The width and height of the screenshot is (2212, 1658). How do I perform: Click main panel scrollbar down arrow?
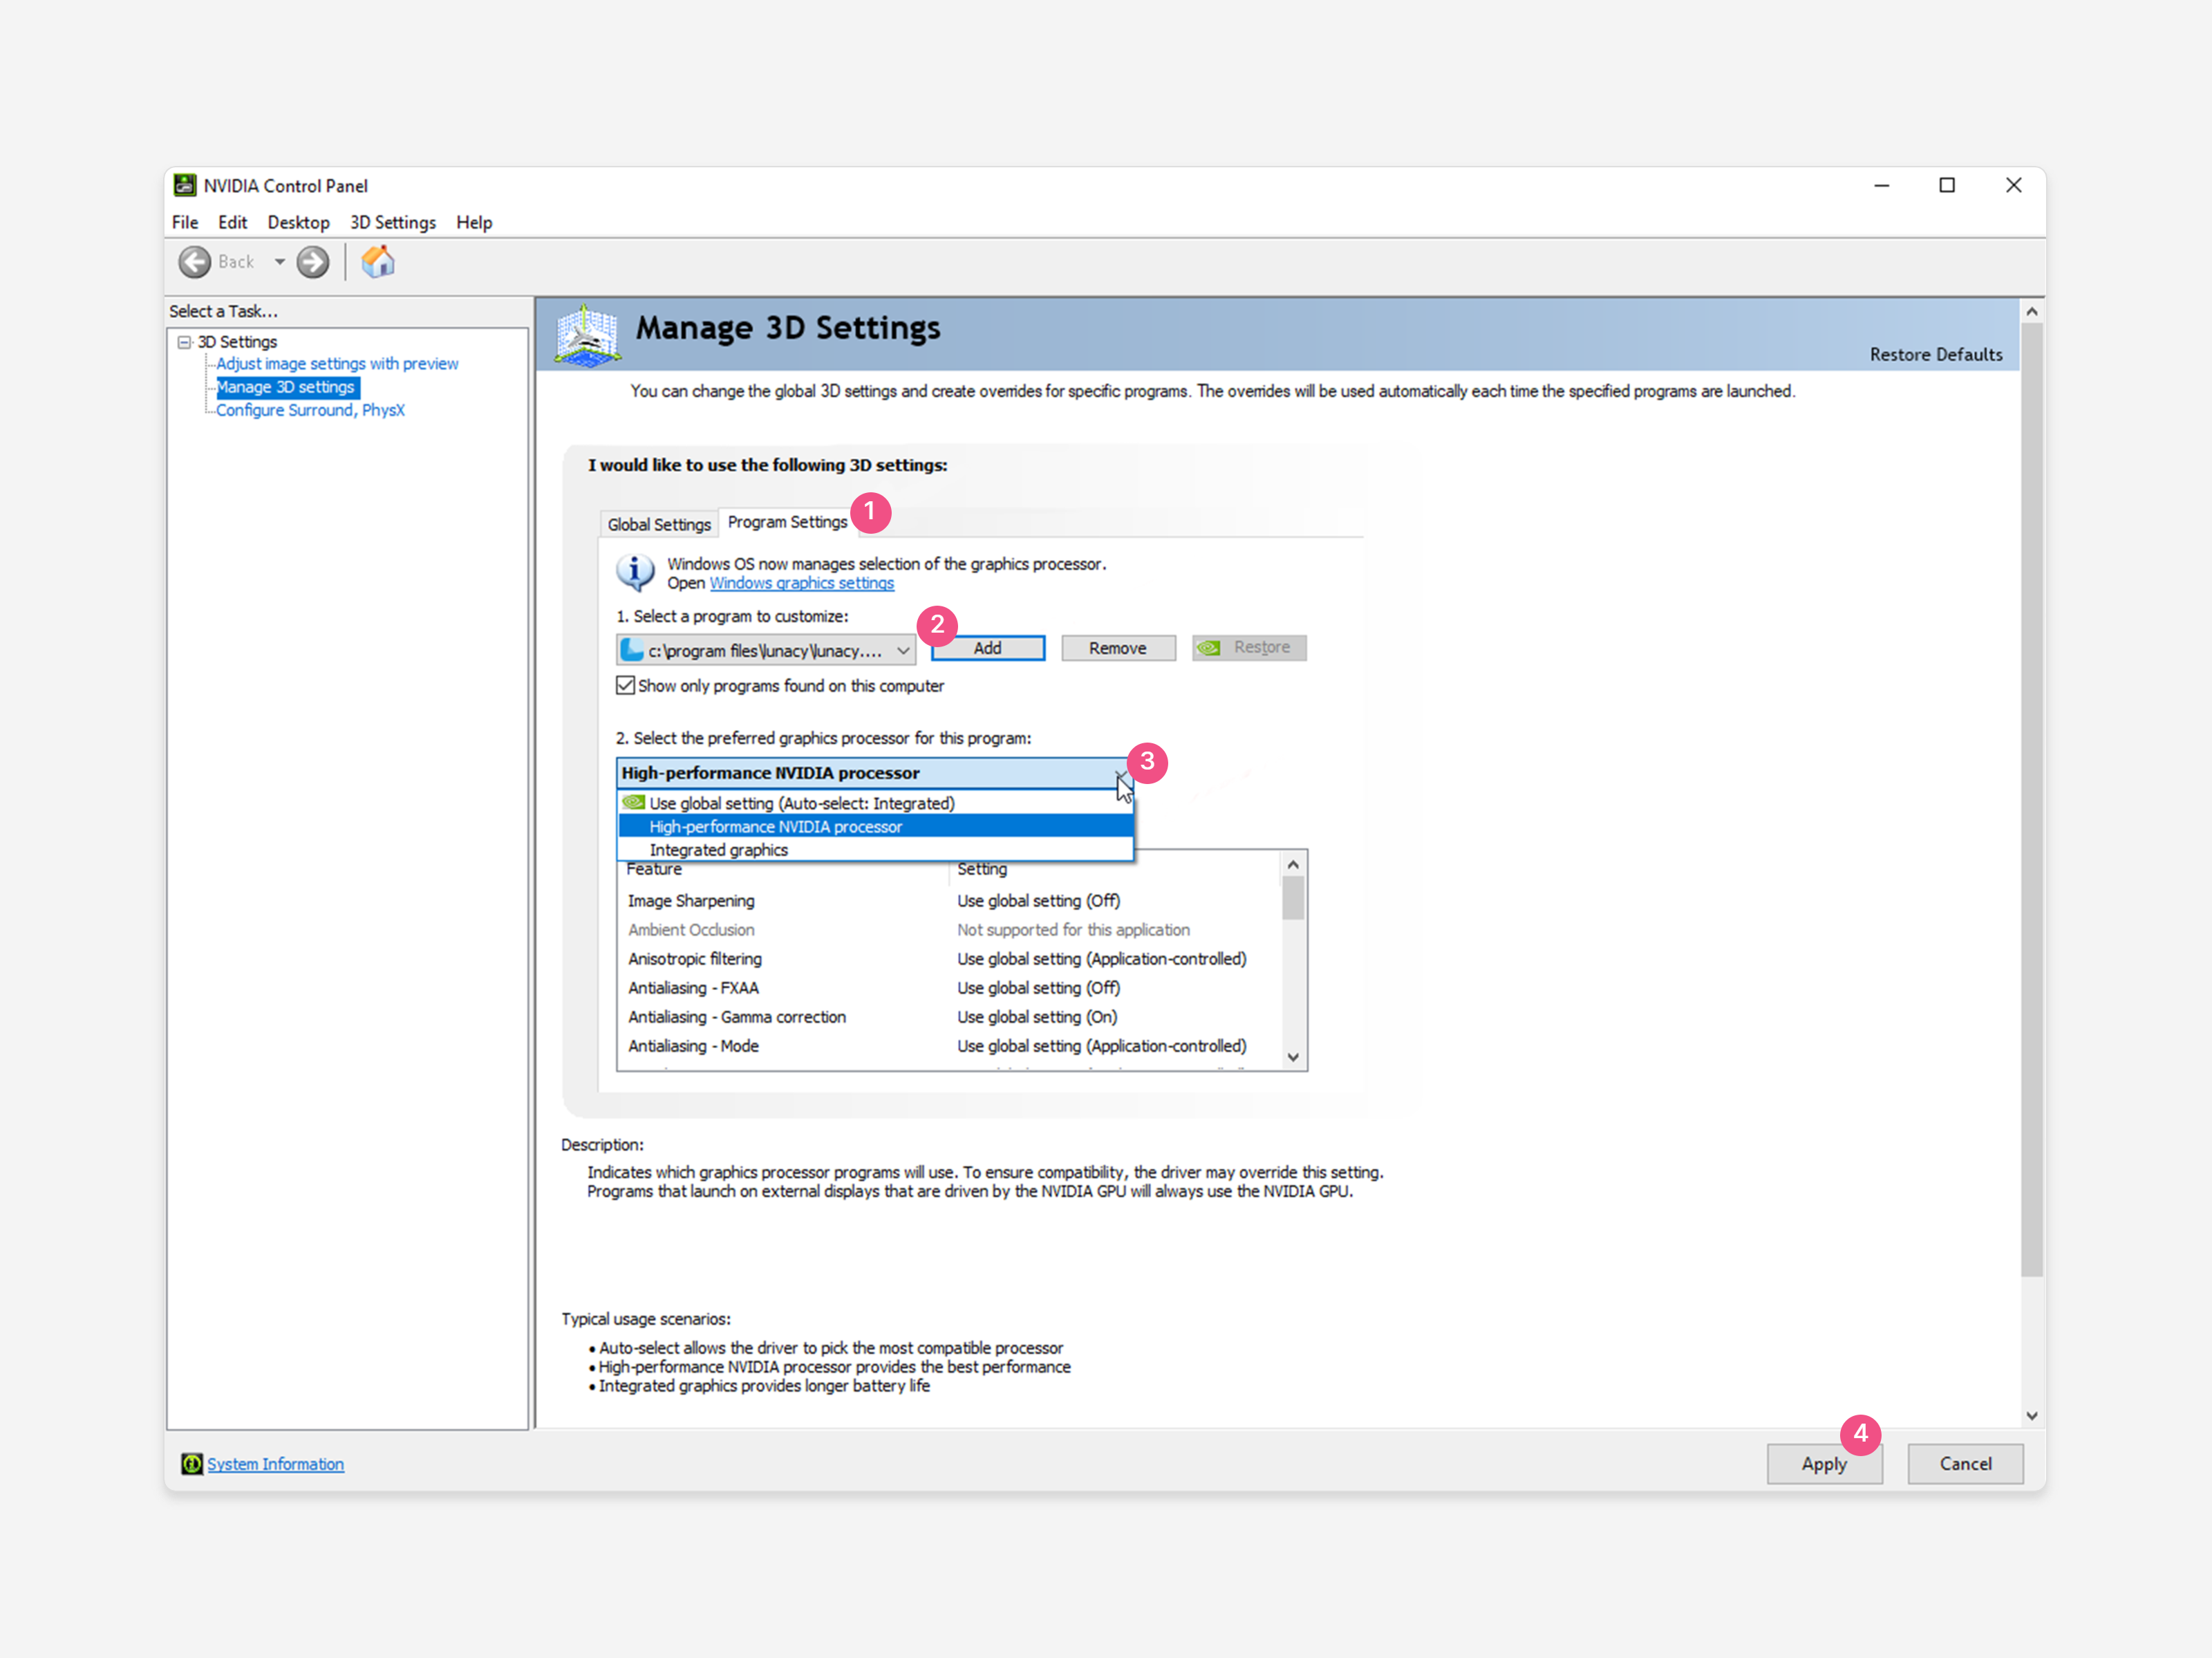pos(2032,1416)
